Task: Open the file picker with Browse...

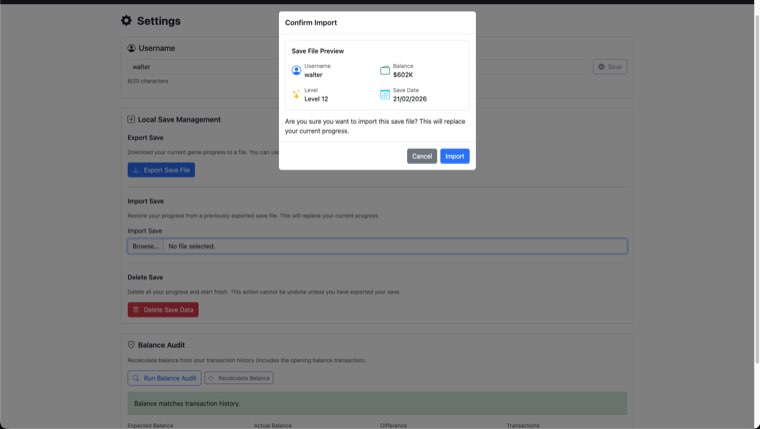Action: (x=145, y=246)
